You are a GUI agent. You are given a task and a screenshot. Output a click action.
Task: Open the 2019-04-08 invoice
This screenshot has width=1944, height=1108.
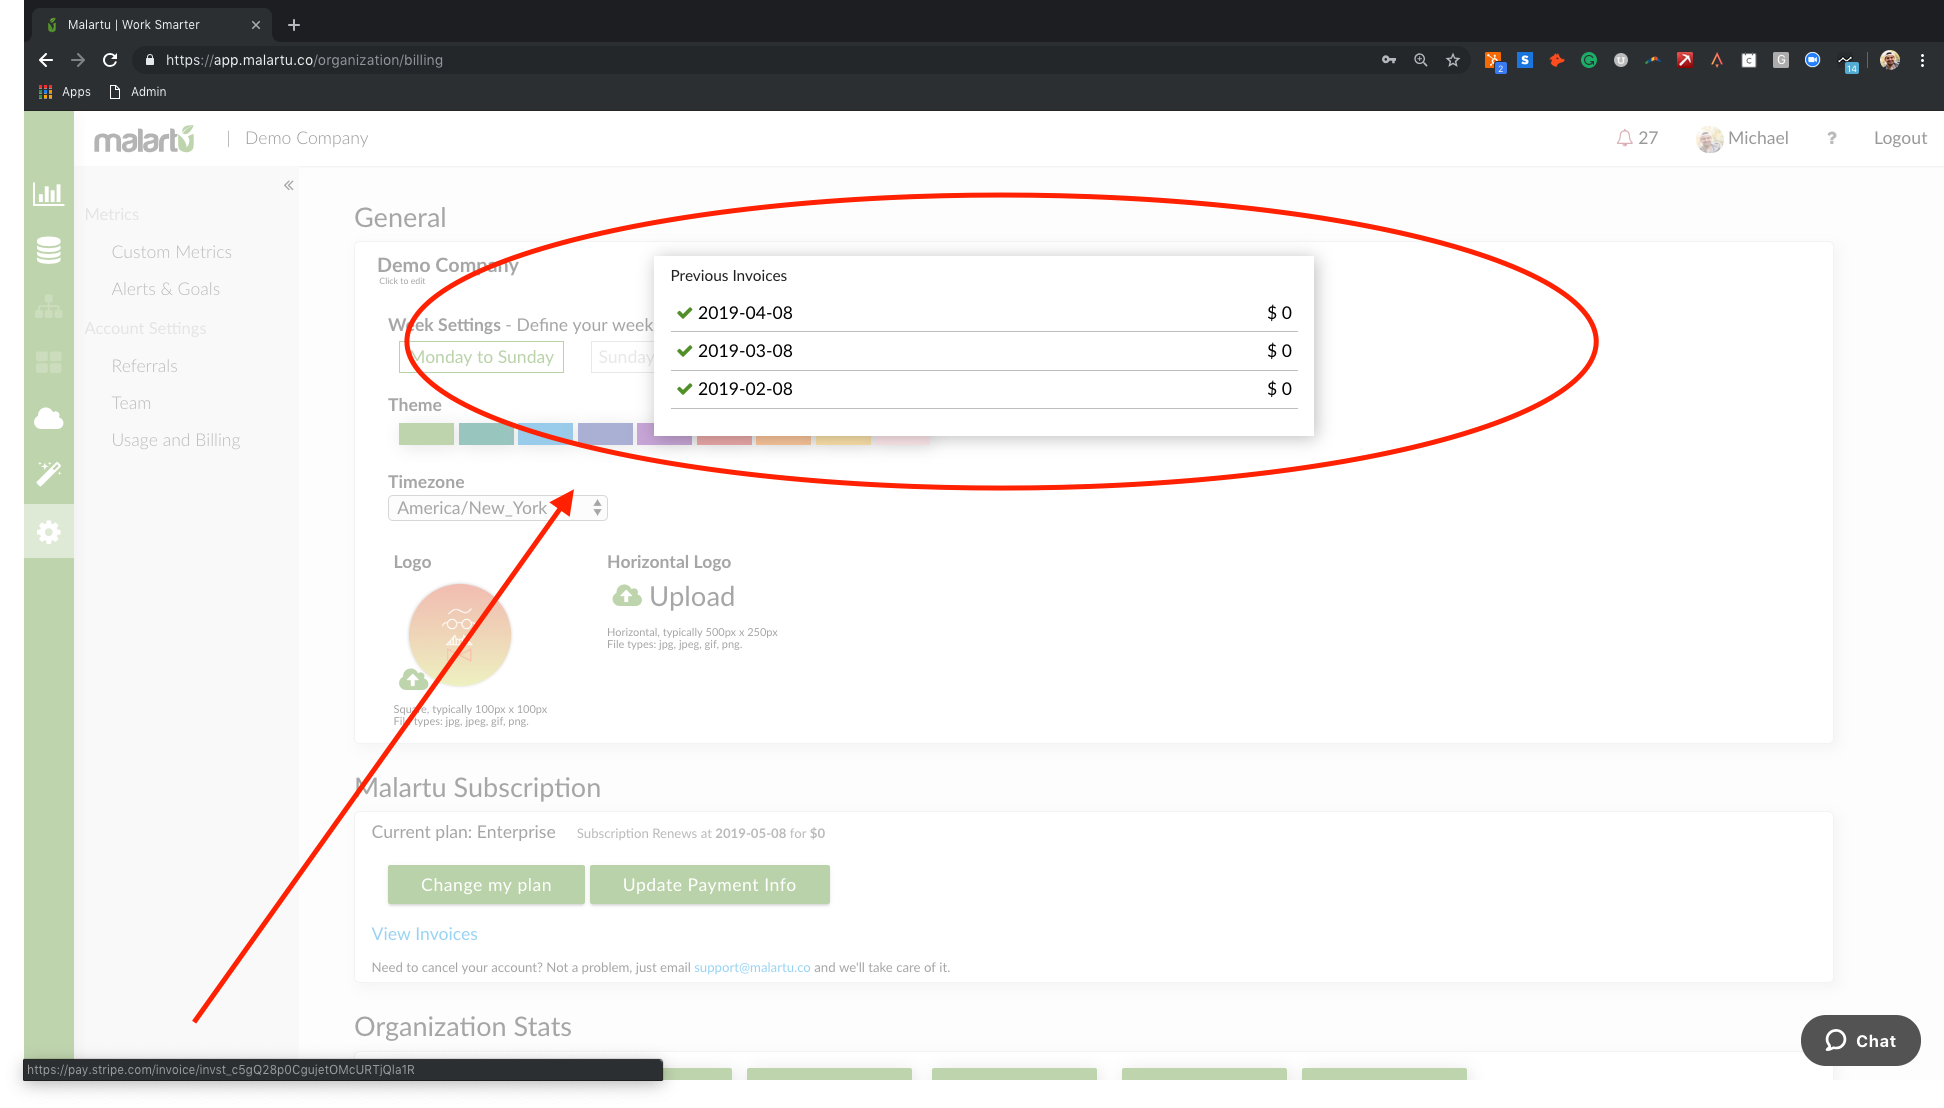pyautogui.click(x=984, y=313)
